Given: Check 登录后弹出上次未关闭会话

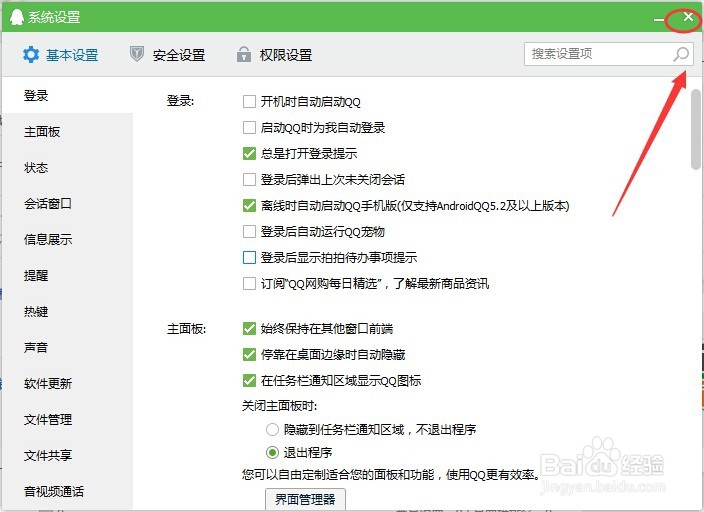Looking at the screenshot, I should [249, 180].
